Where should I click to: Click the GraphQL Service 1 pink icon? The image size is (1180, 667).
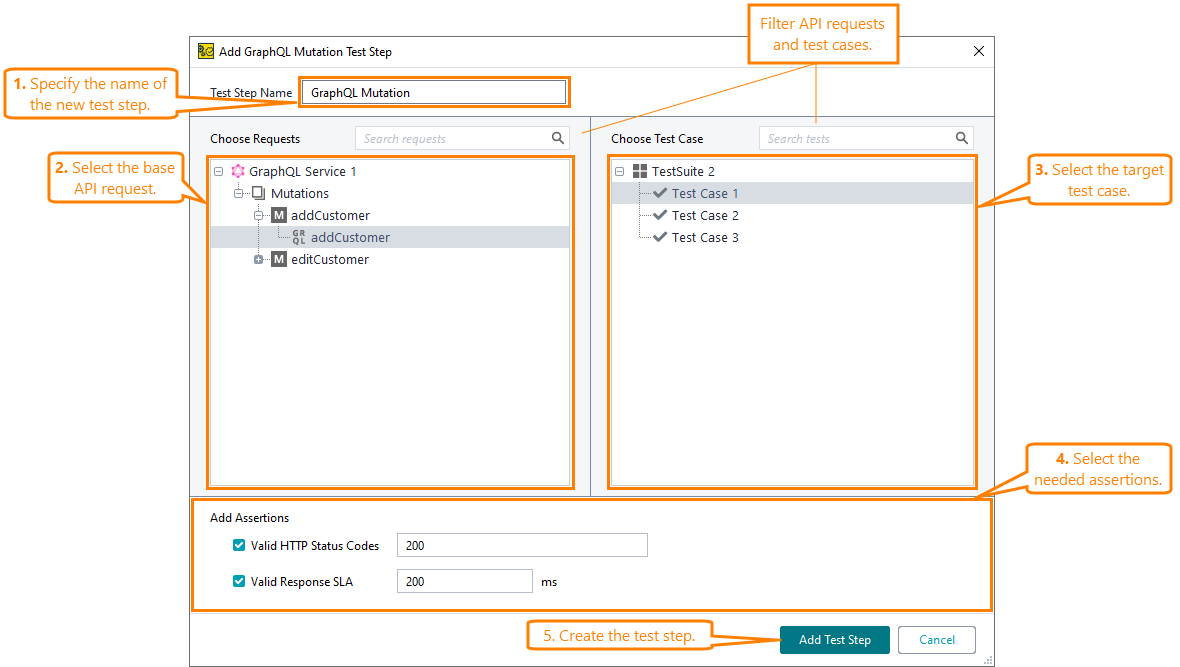[238, 171]
